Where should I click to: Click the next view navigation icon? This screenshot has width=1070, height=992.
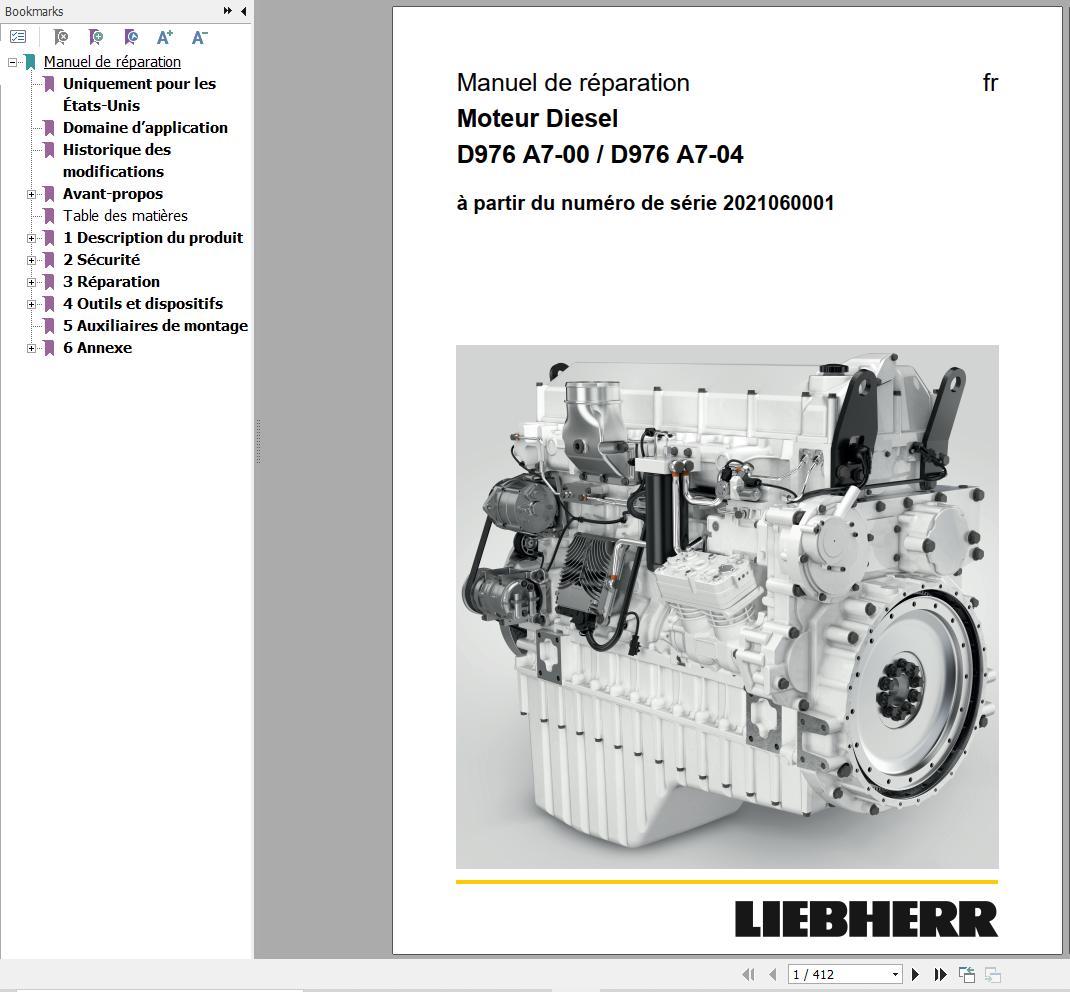point(993,974)
